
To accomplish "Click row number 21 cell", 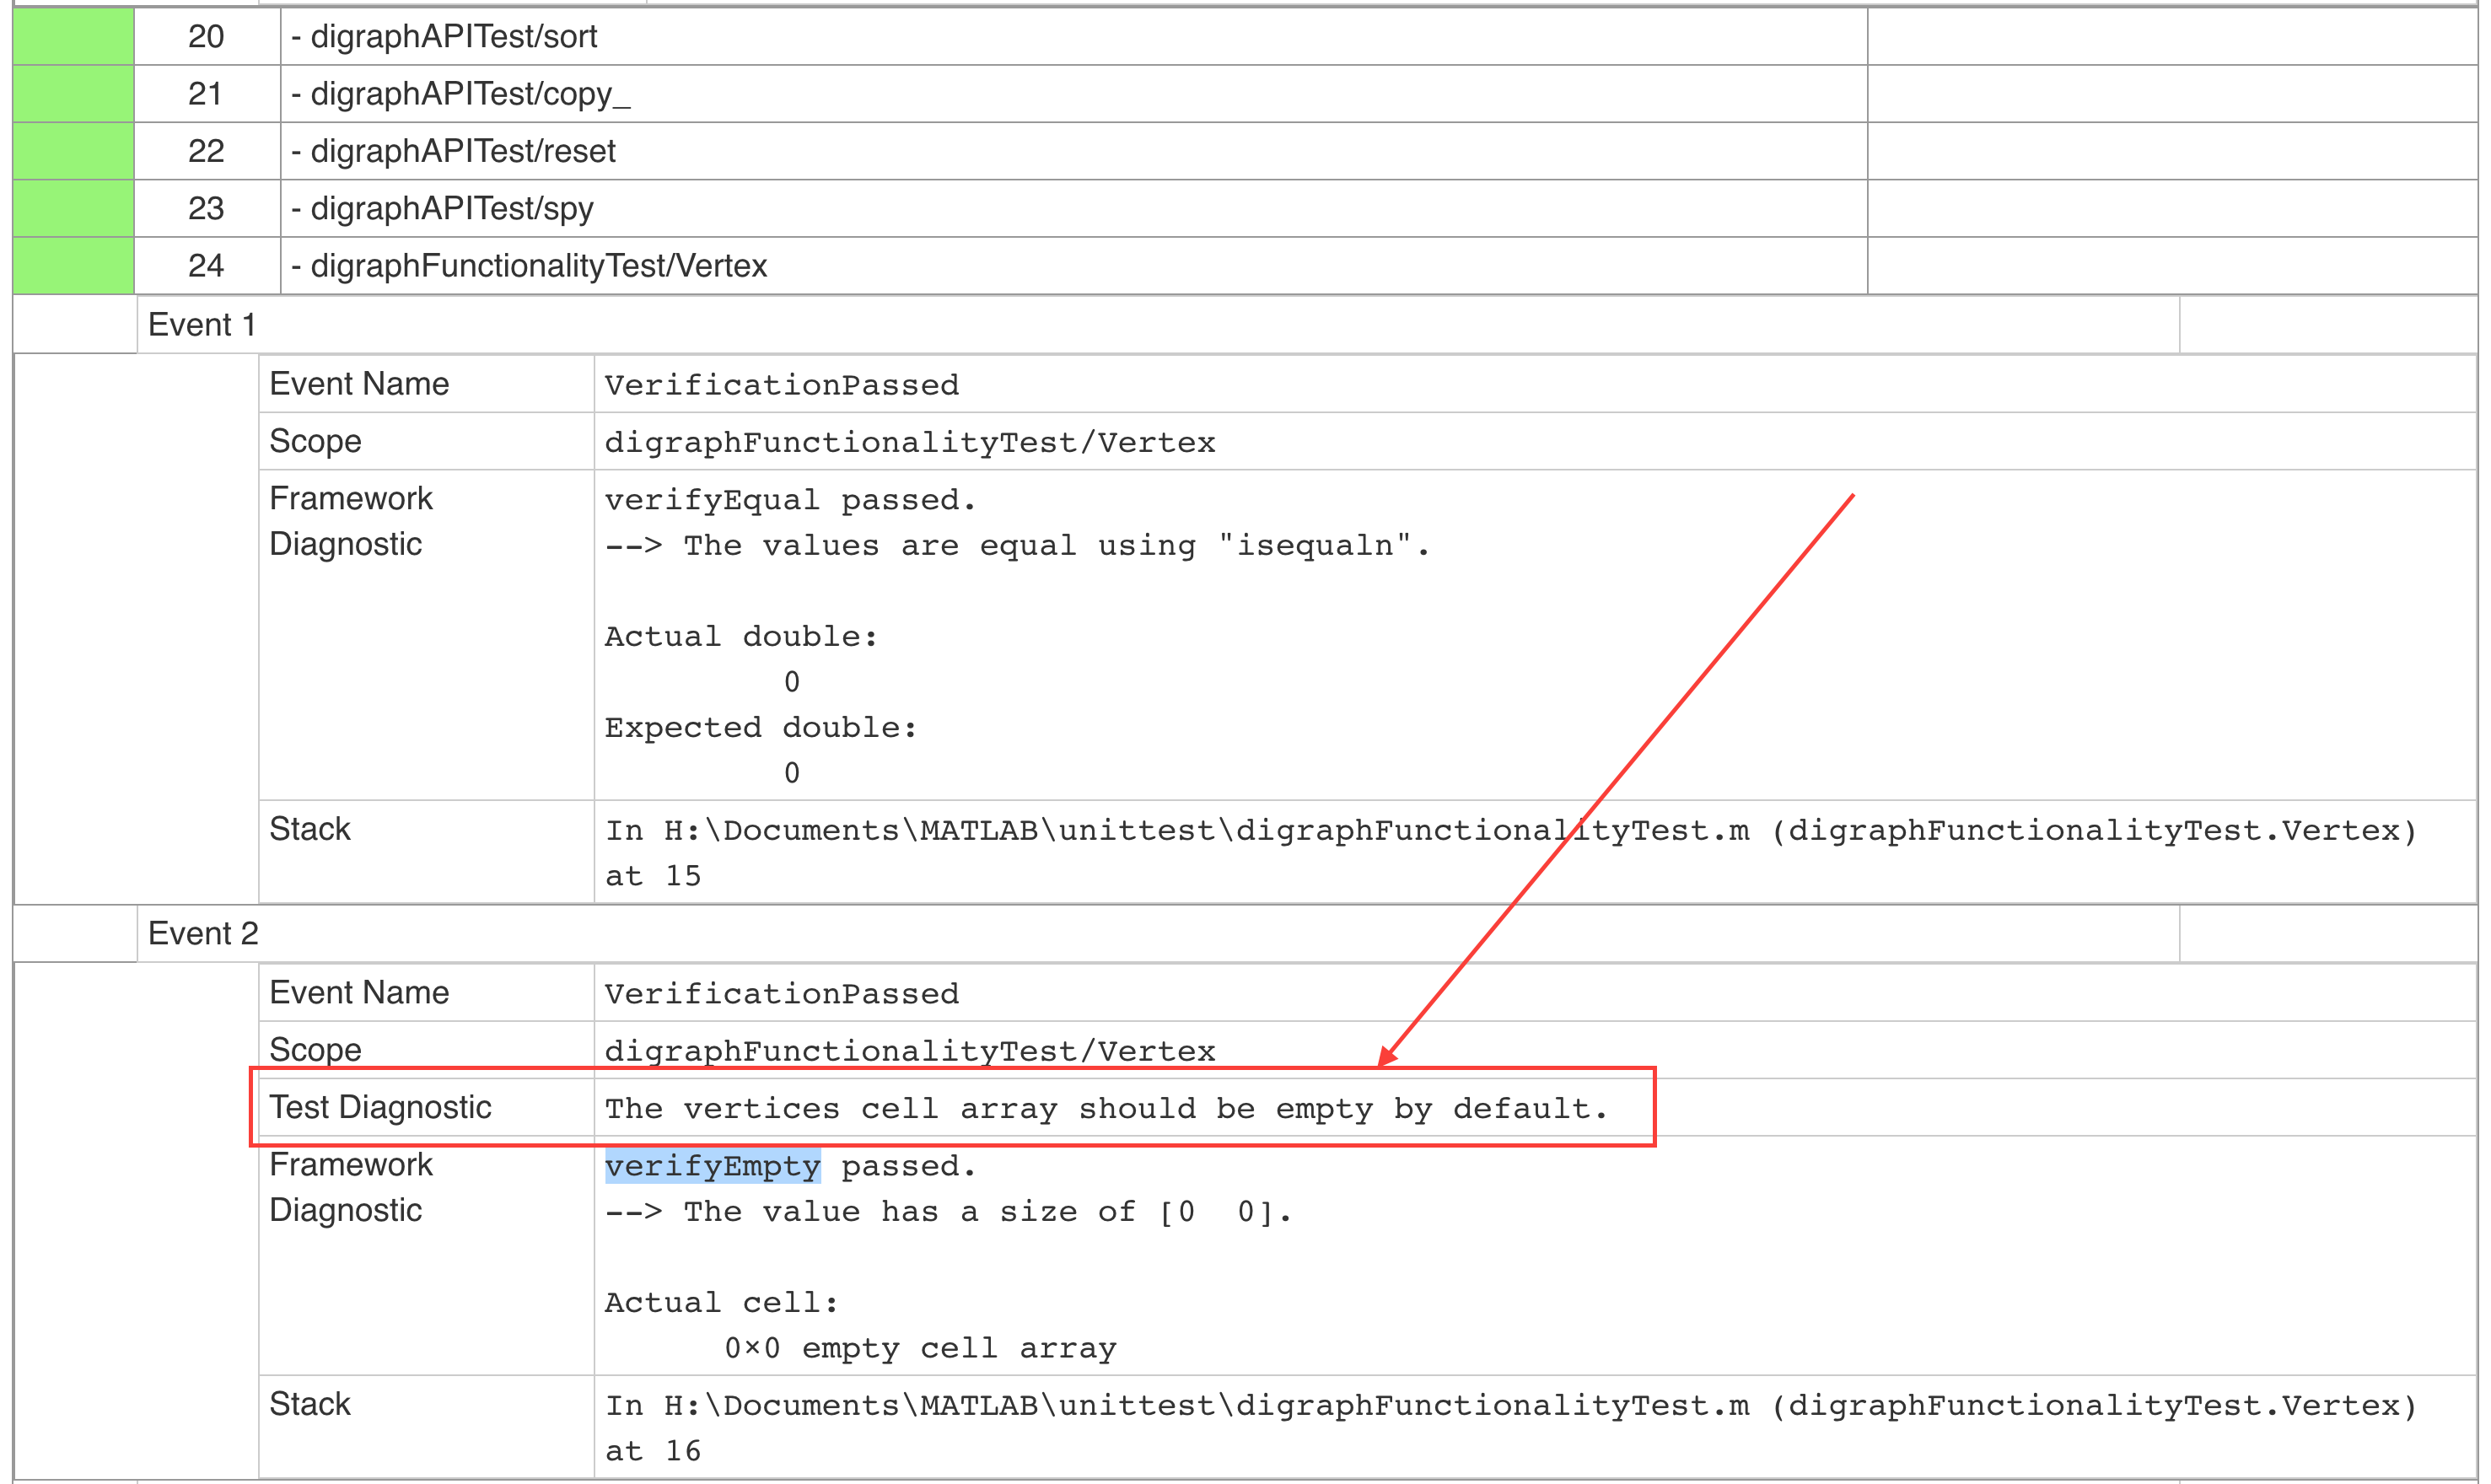I will (x=206, y=94).
